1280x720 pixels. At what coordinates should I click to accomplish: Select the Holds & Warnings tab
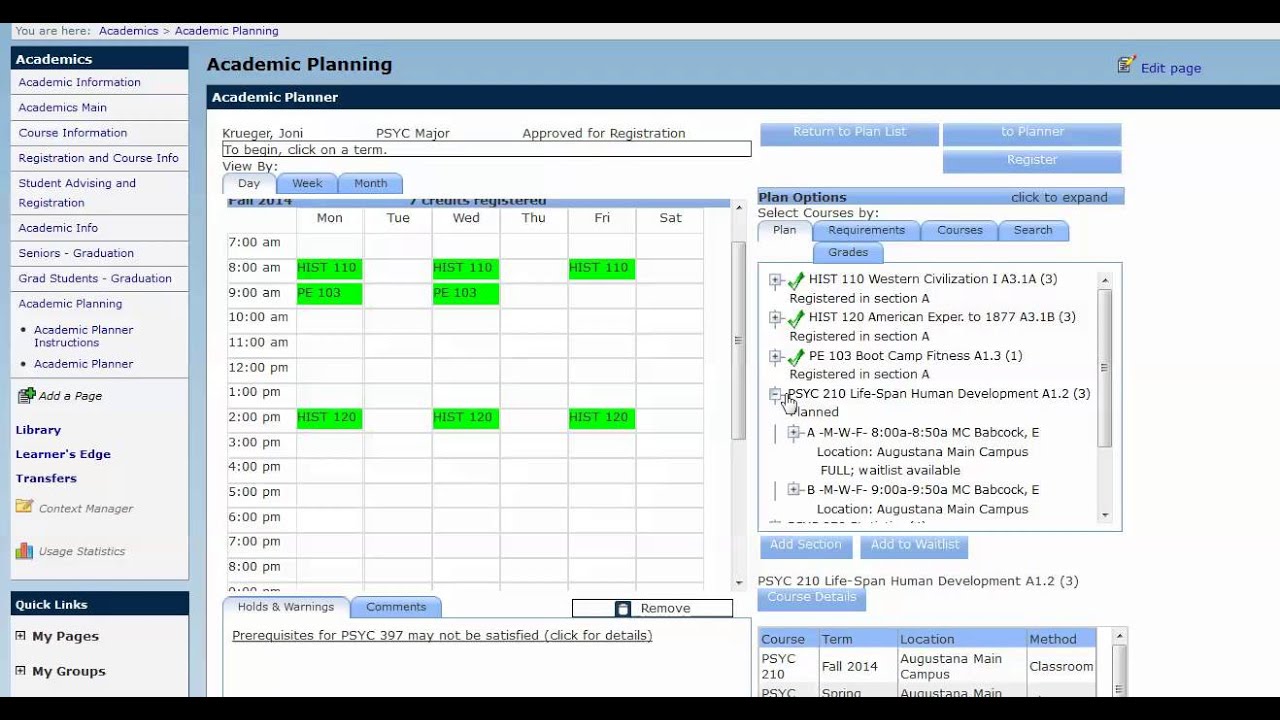pos(286,607)
